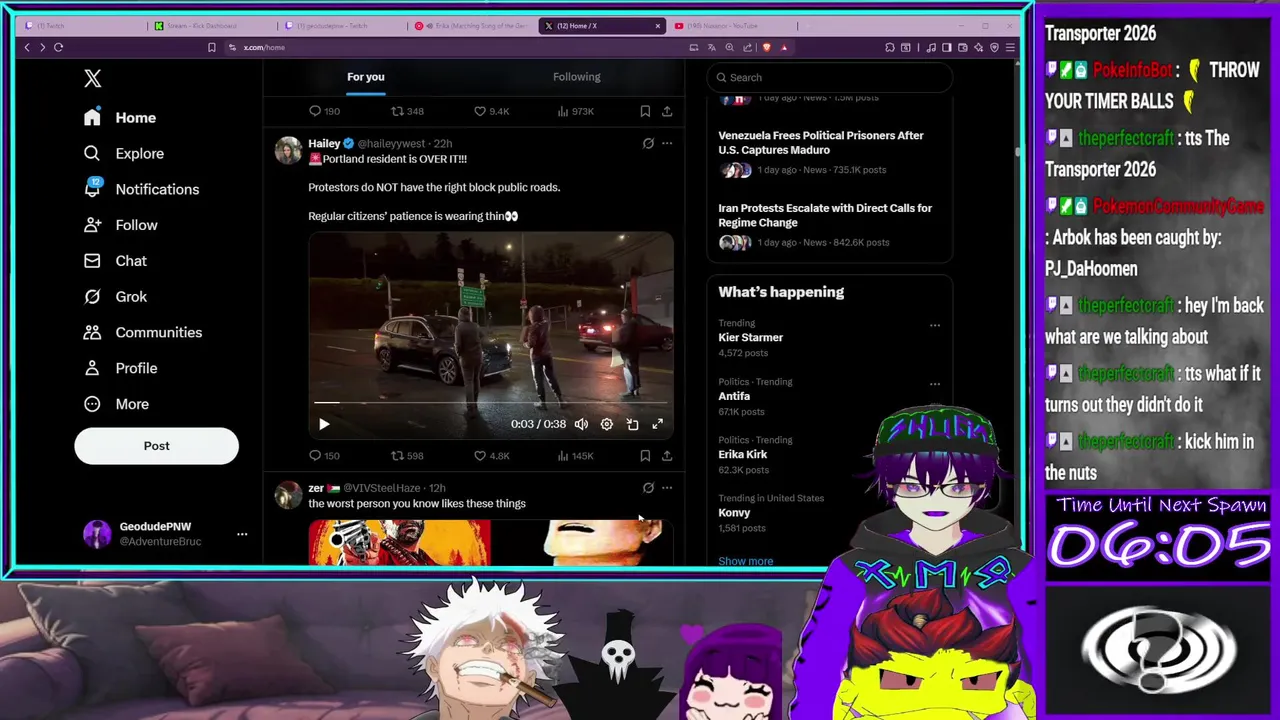1280x720 pixels.
Task: Switch to the For you tab
Action: (366, 77)
